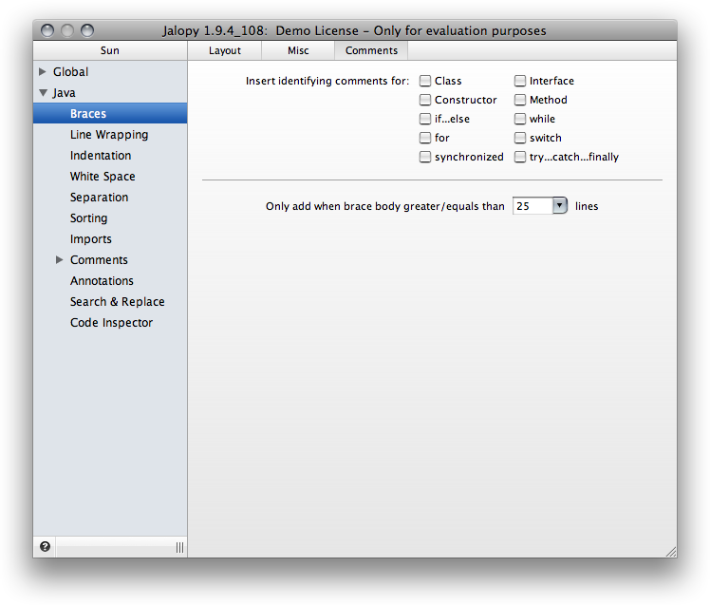The width and height of the screenshot is (710, 605).
Task: Click the Sun profile header
Action: coord(110,51)
